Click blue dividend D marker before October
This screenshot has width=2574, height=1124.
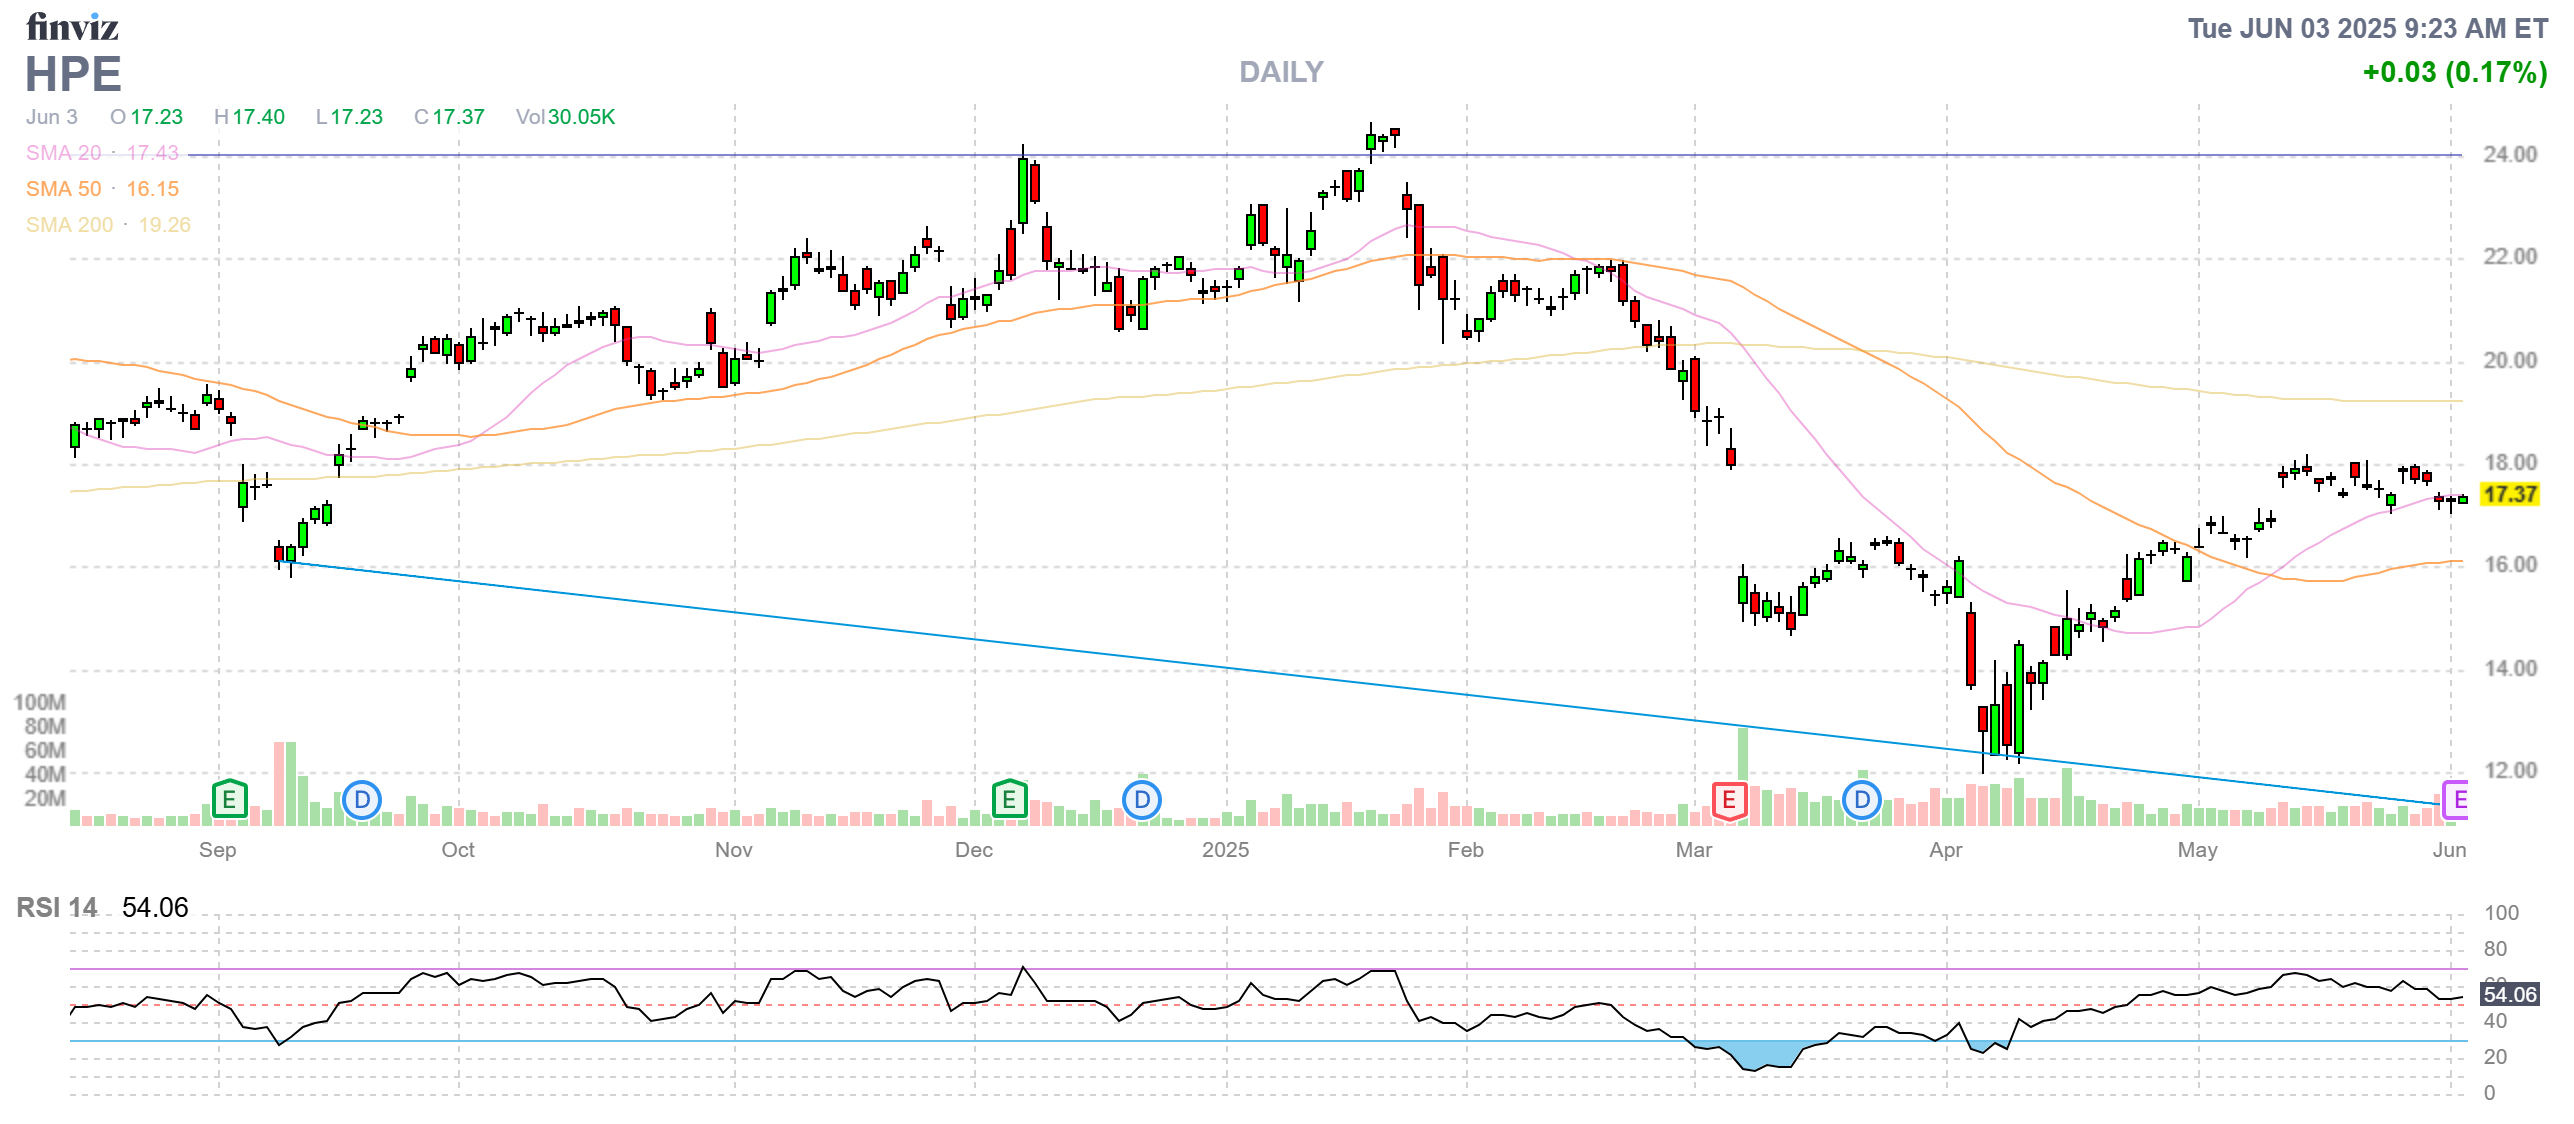(x=362, y=800)
